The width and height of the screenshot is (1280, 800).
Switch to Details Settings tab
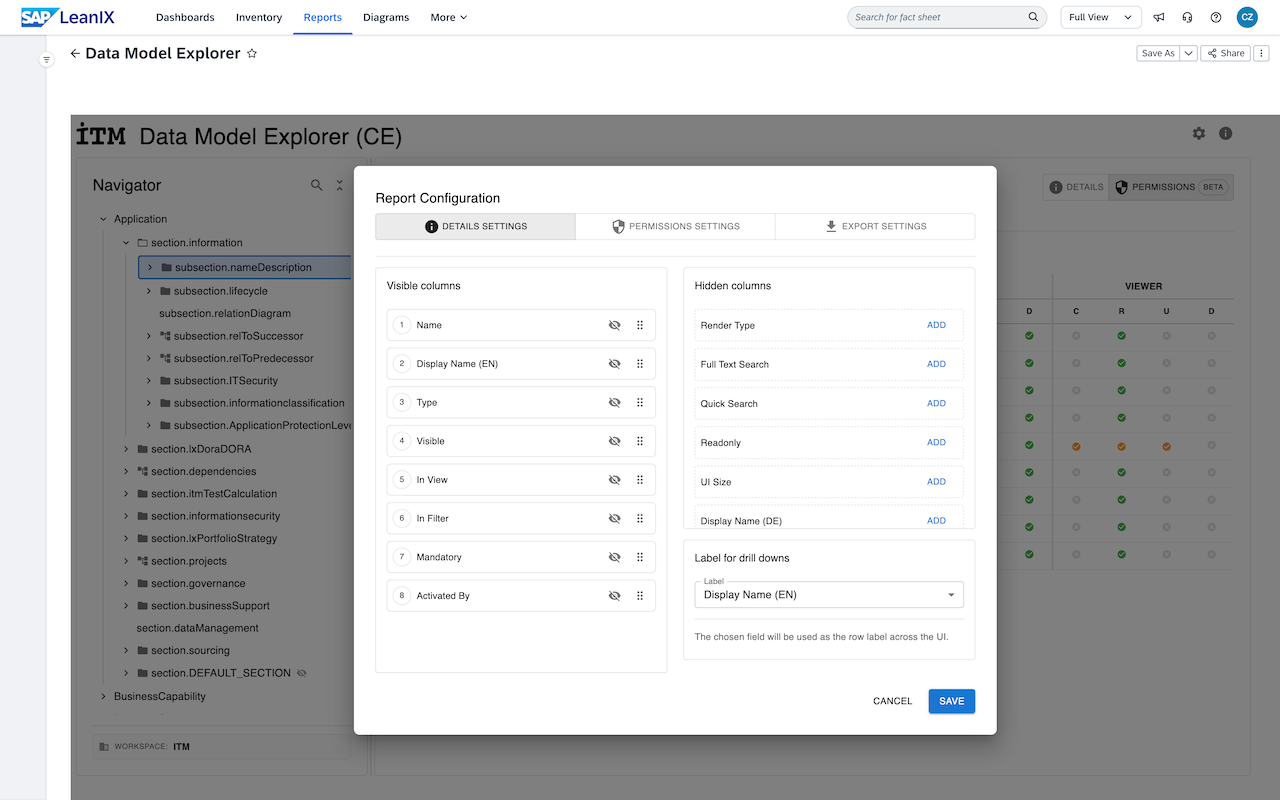[475, 226]
